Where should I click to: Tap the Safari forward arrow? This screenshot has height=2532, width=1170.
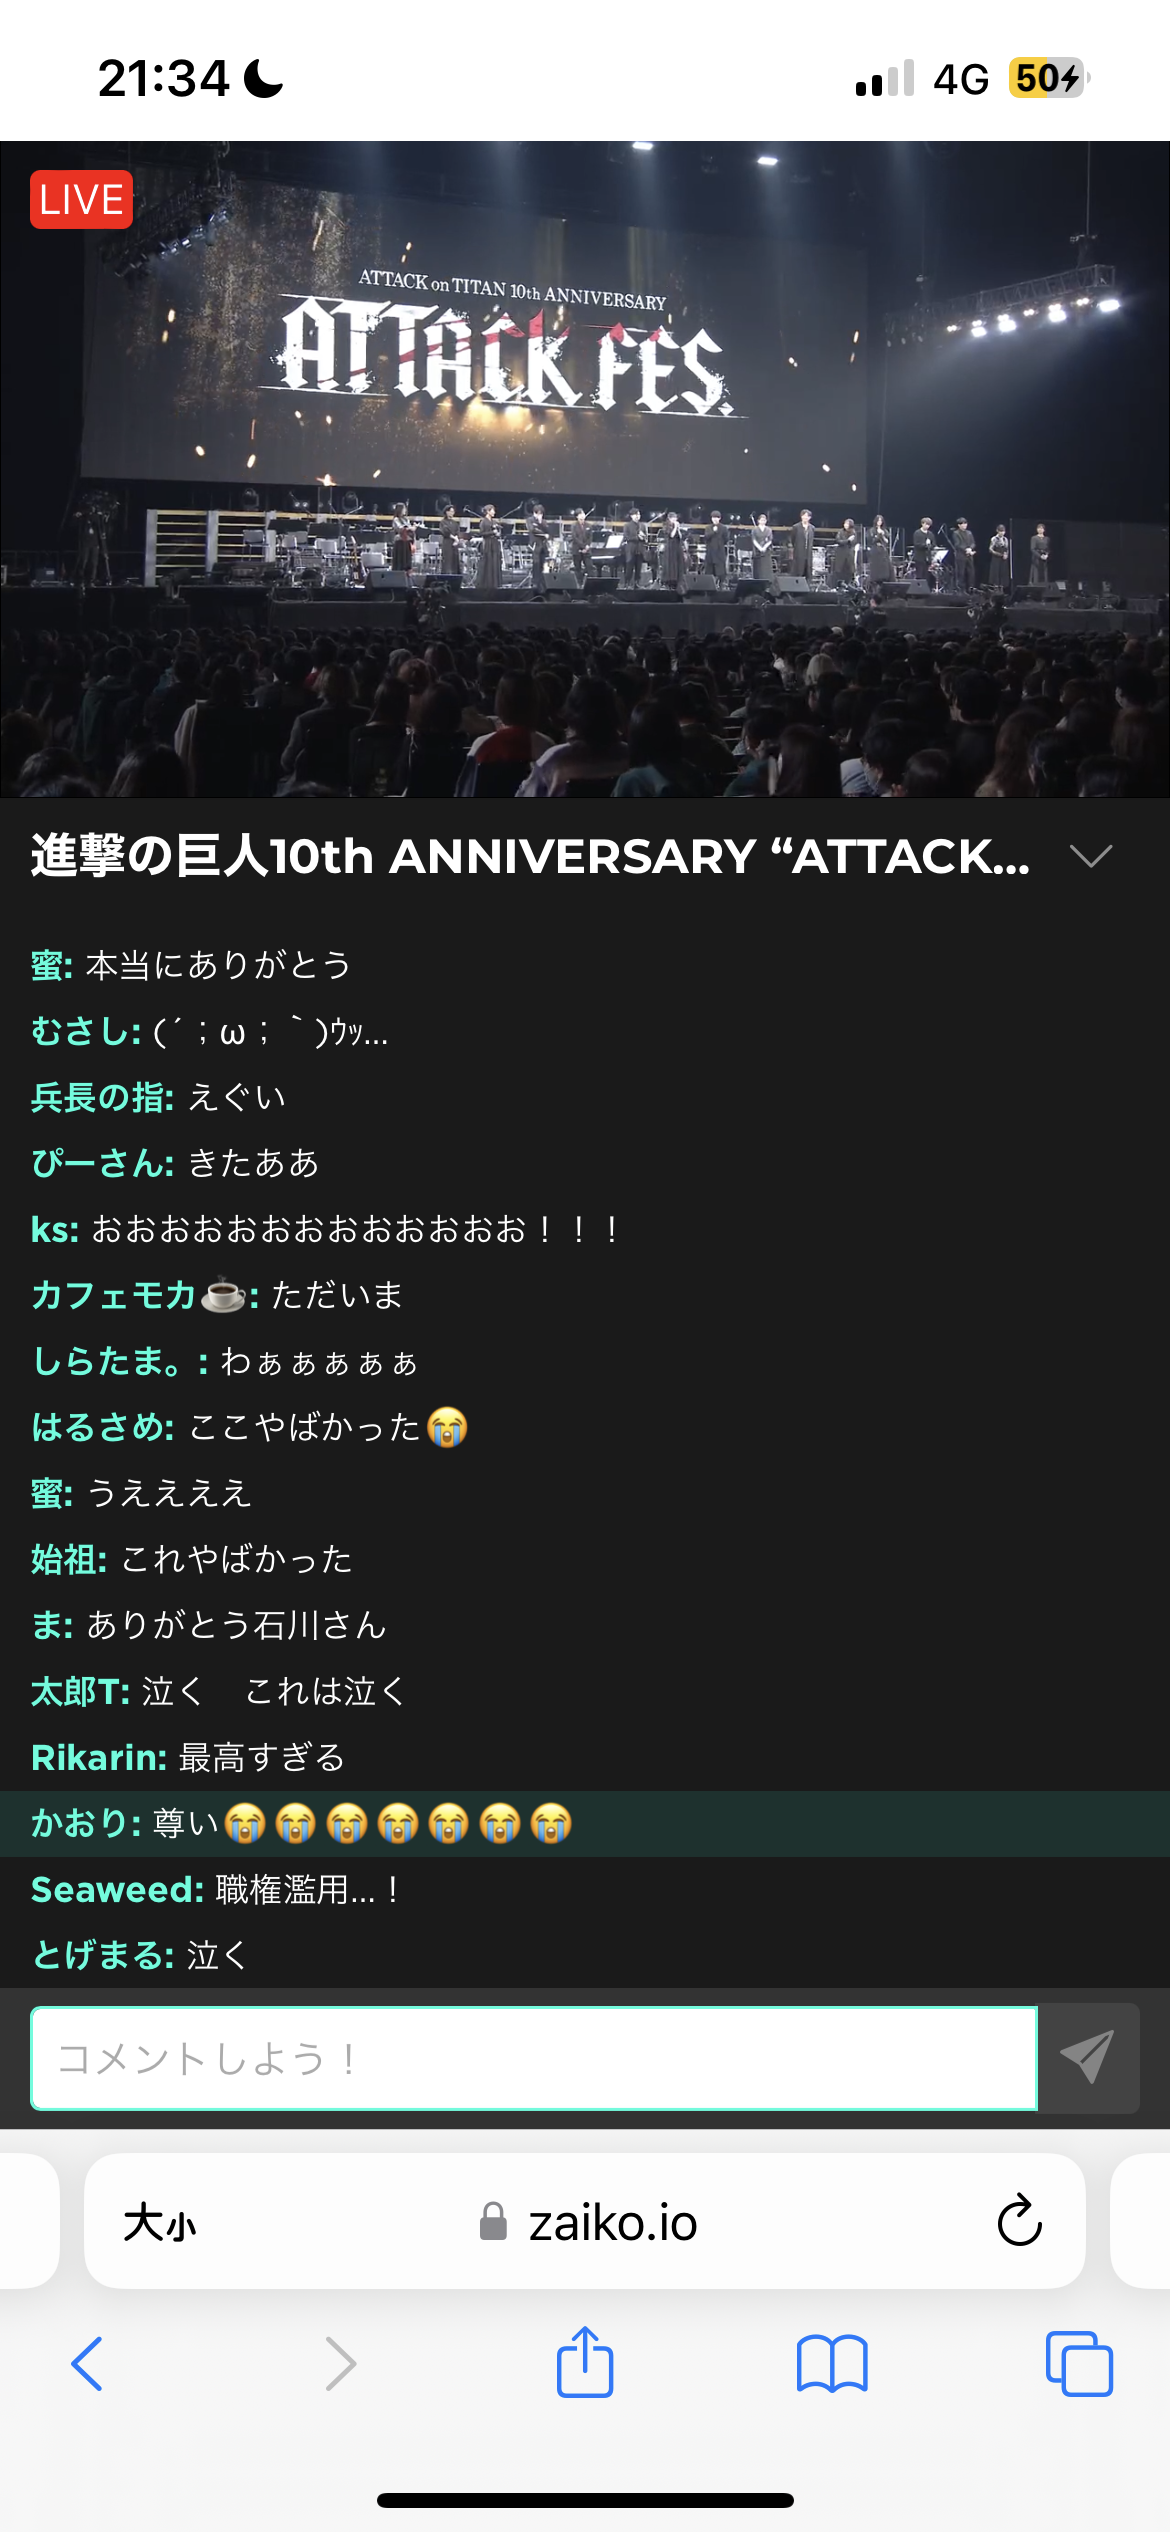point(340,2364)
